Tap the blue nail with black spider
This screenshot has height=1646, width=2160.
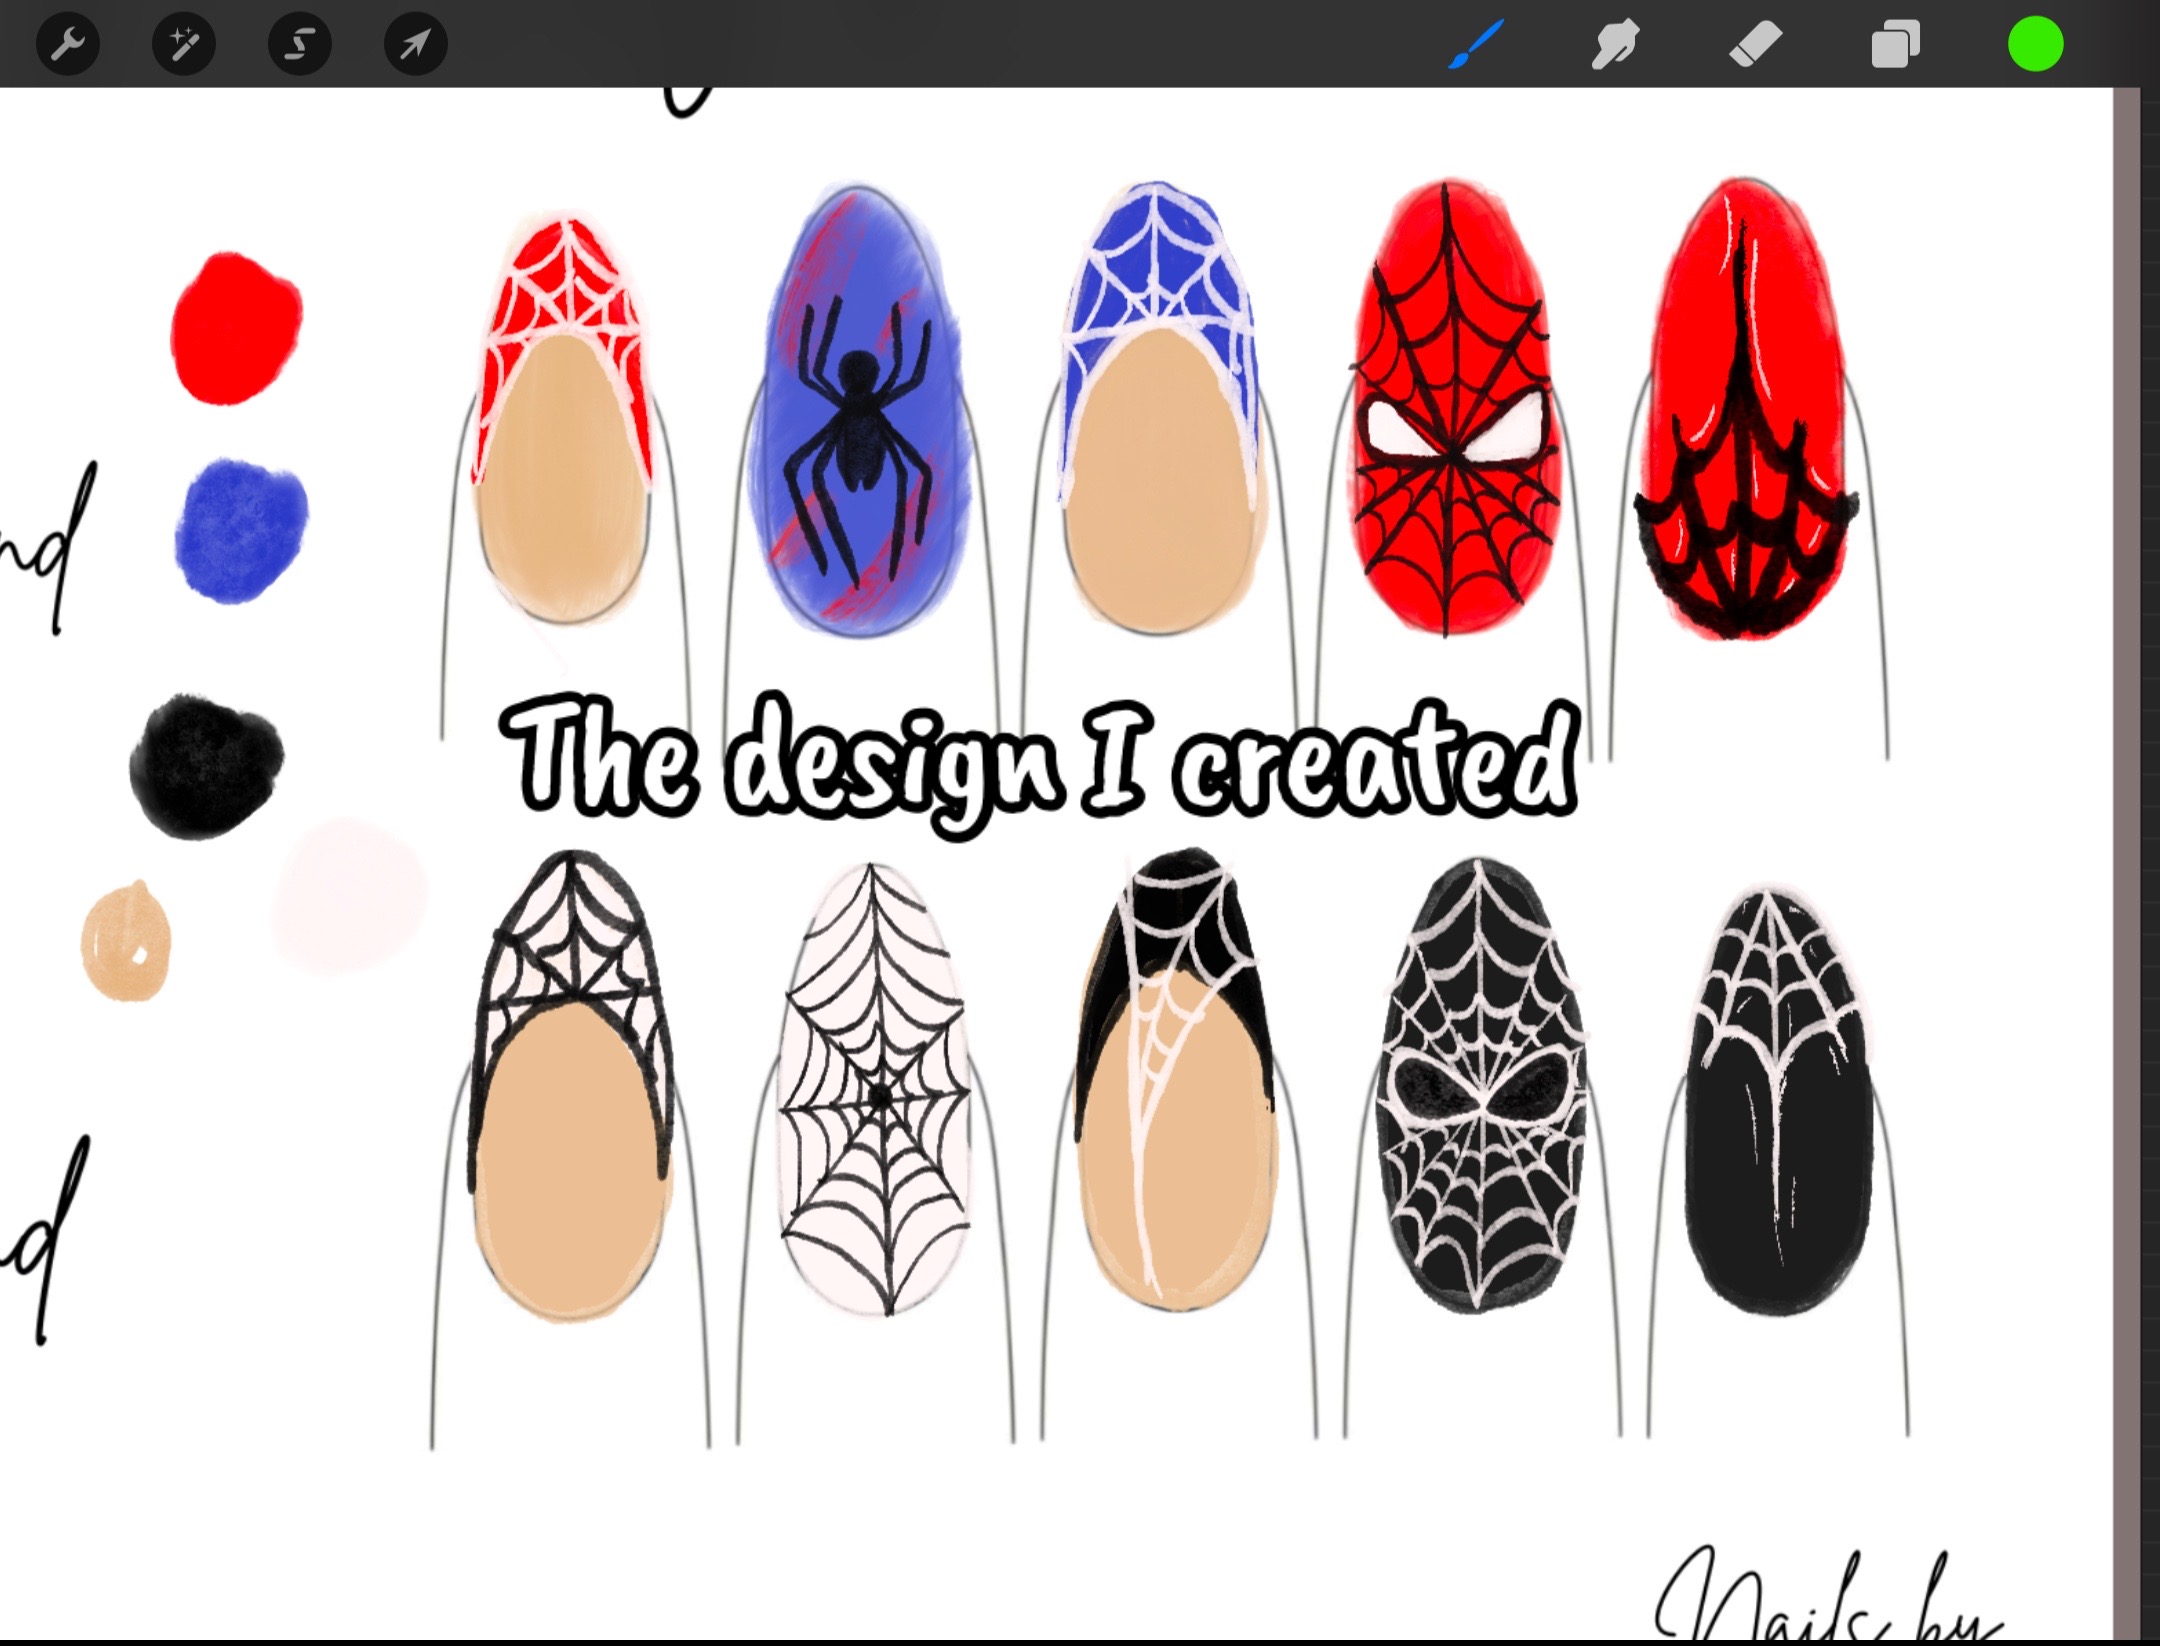click(859, 410)
